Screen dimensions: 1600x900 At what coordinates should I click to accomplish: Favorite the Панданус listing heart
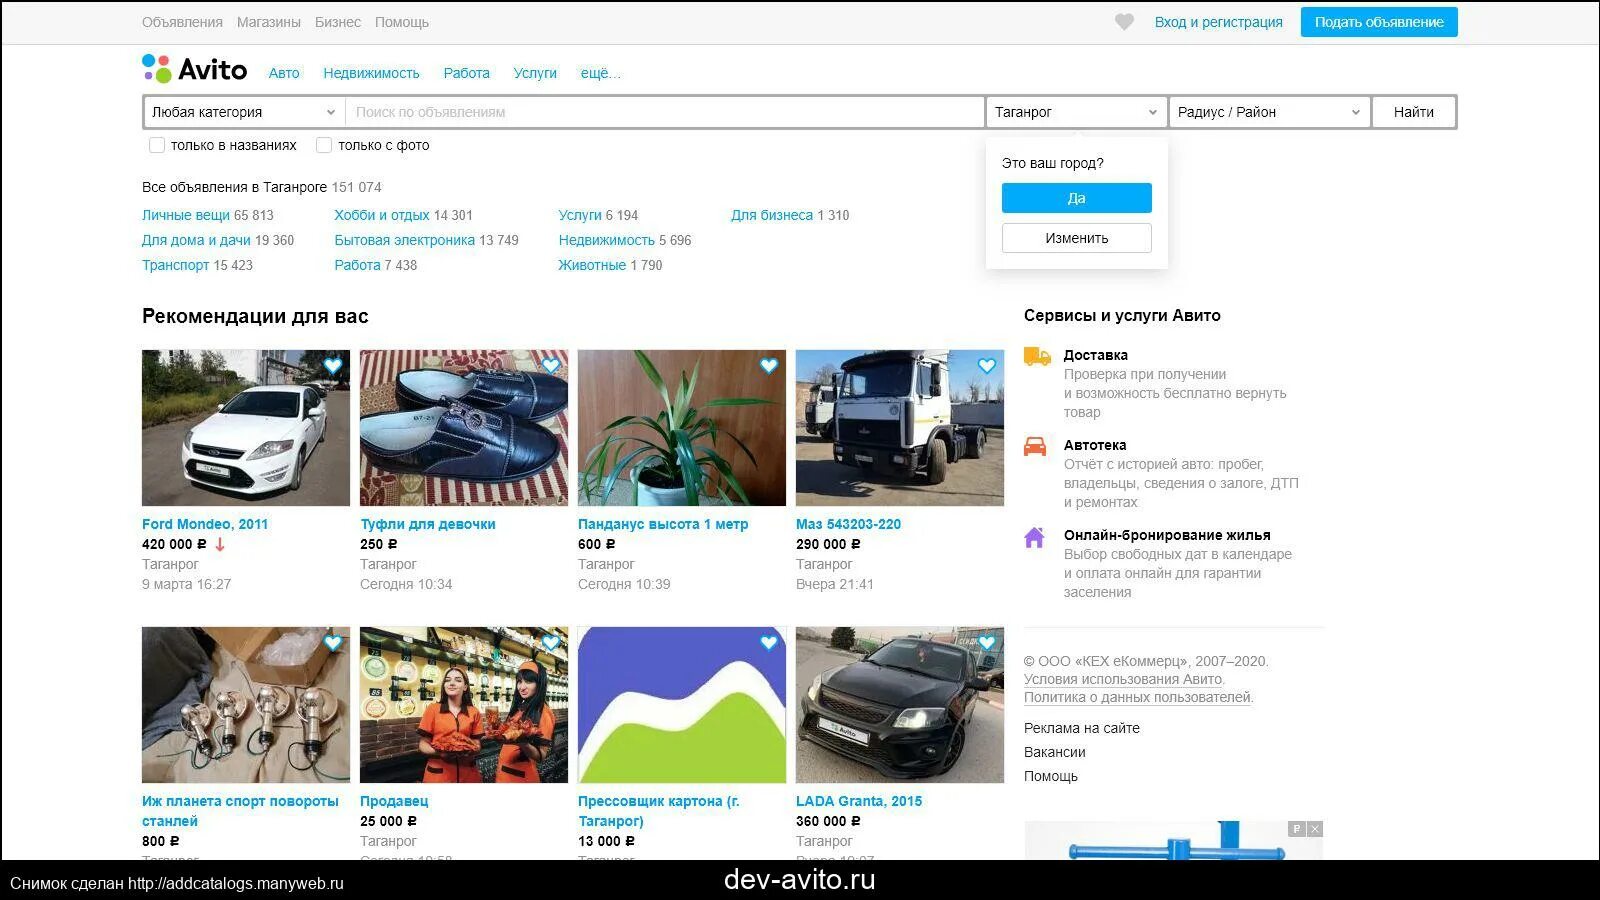tap(769, 366)
